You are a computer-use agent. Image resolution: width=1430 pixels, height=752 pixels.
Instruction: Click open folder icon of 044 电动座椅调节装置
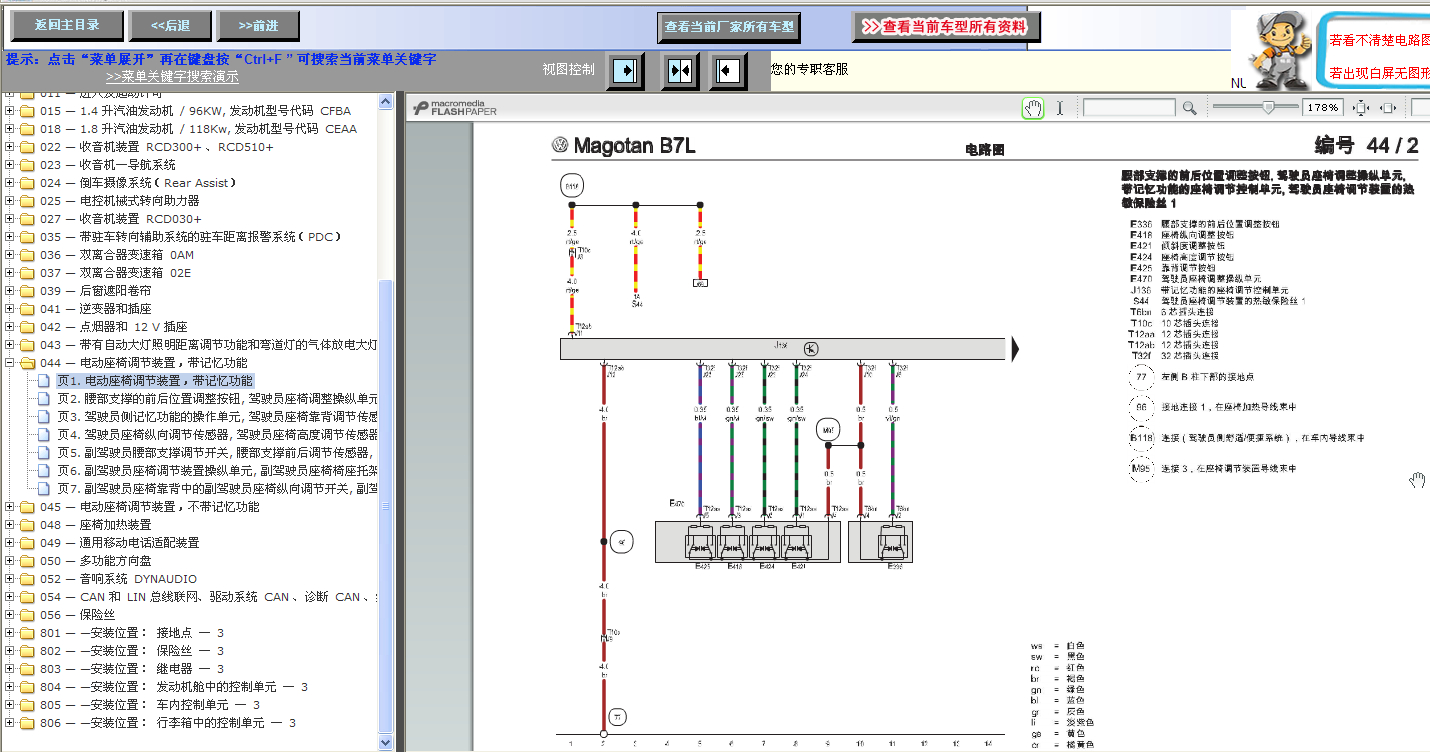pos(27,363)
